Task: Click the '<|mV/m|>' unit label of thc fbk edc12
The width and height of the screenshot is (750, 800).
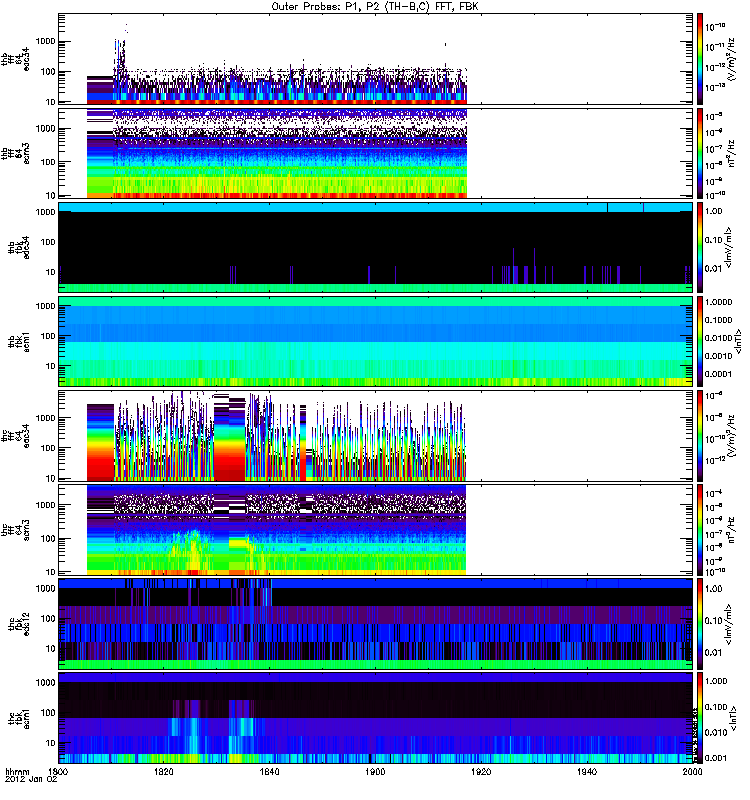Action: pyautogui.click(x=729, y=624)
